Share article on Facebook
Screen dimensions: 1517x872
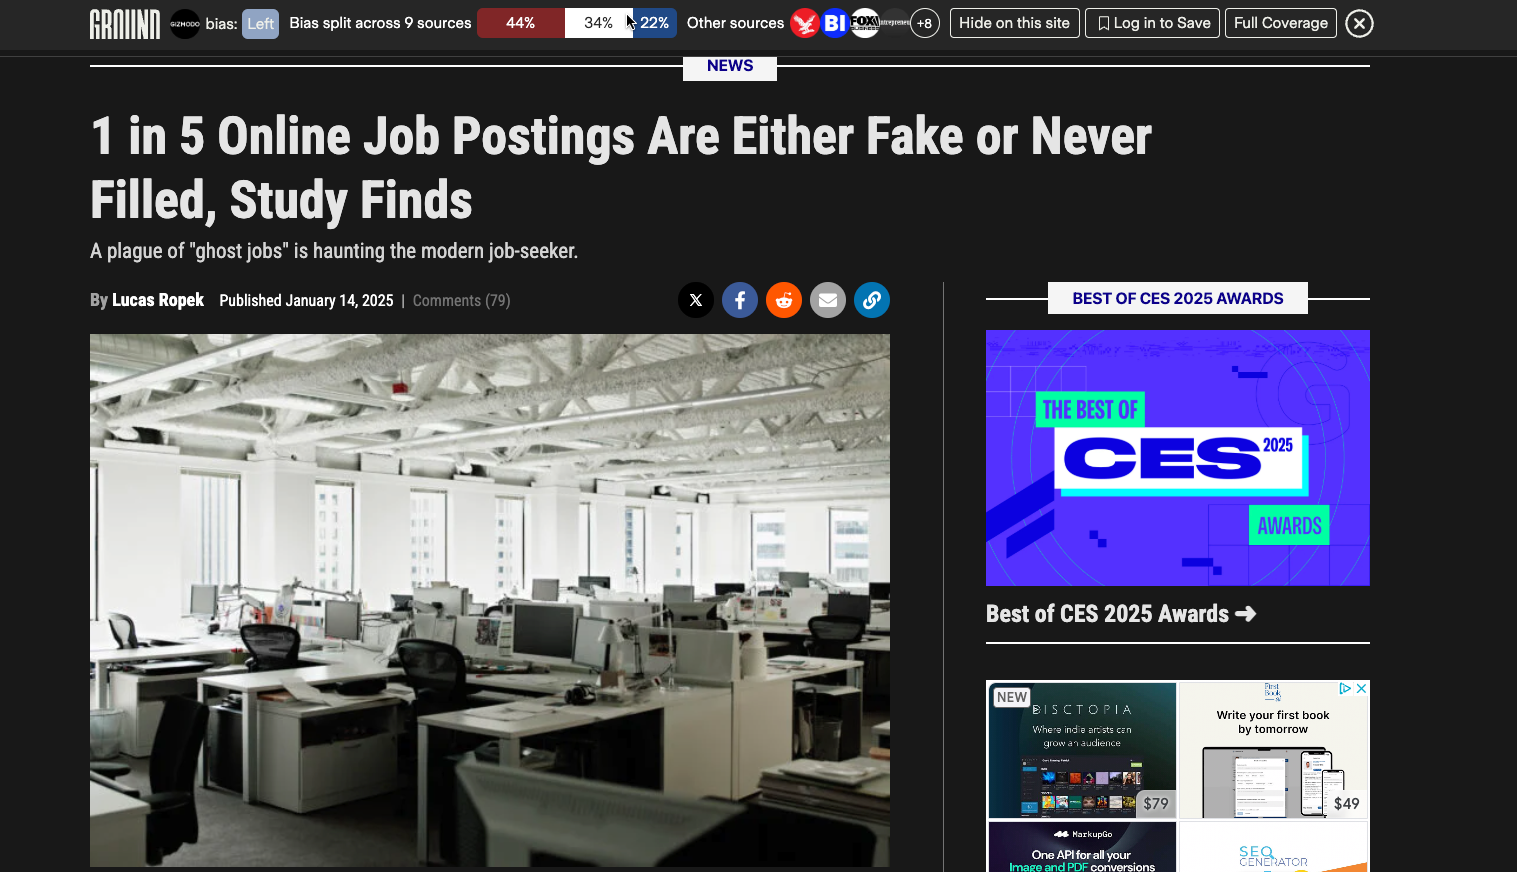(x=740, y=300)
